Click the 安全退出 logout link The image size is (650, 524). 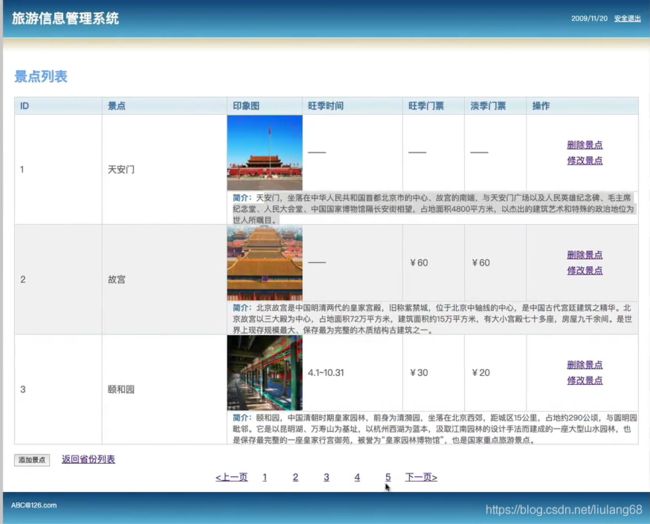coord(627,19)
